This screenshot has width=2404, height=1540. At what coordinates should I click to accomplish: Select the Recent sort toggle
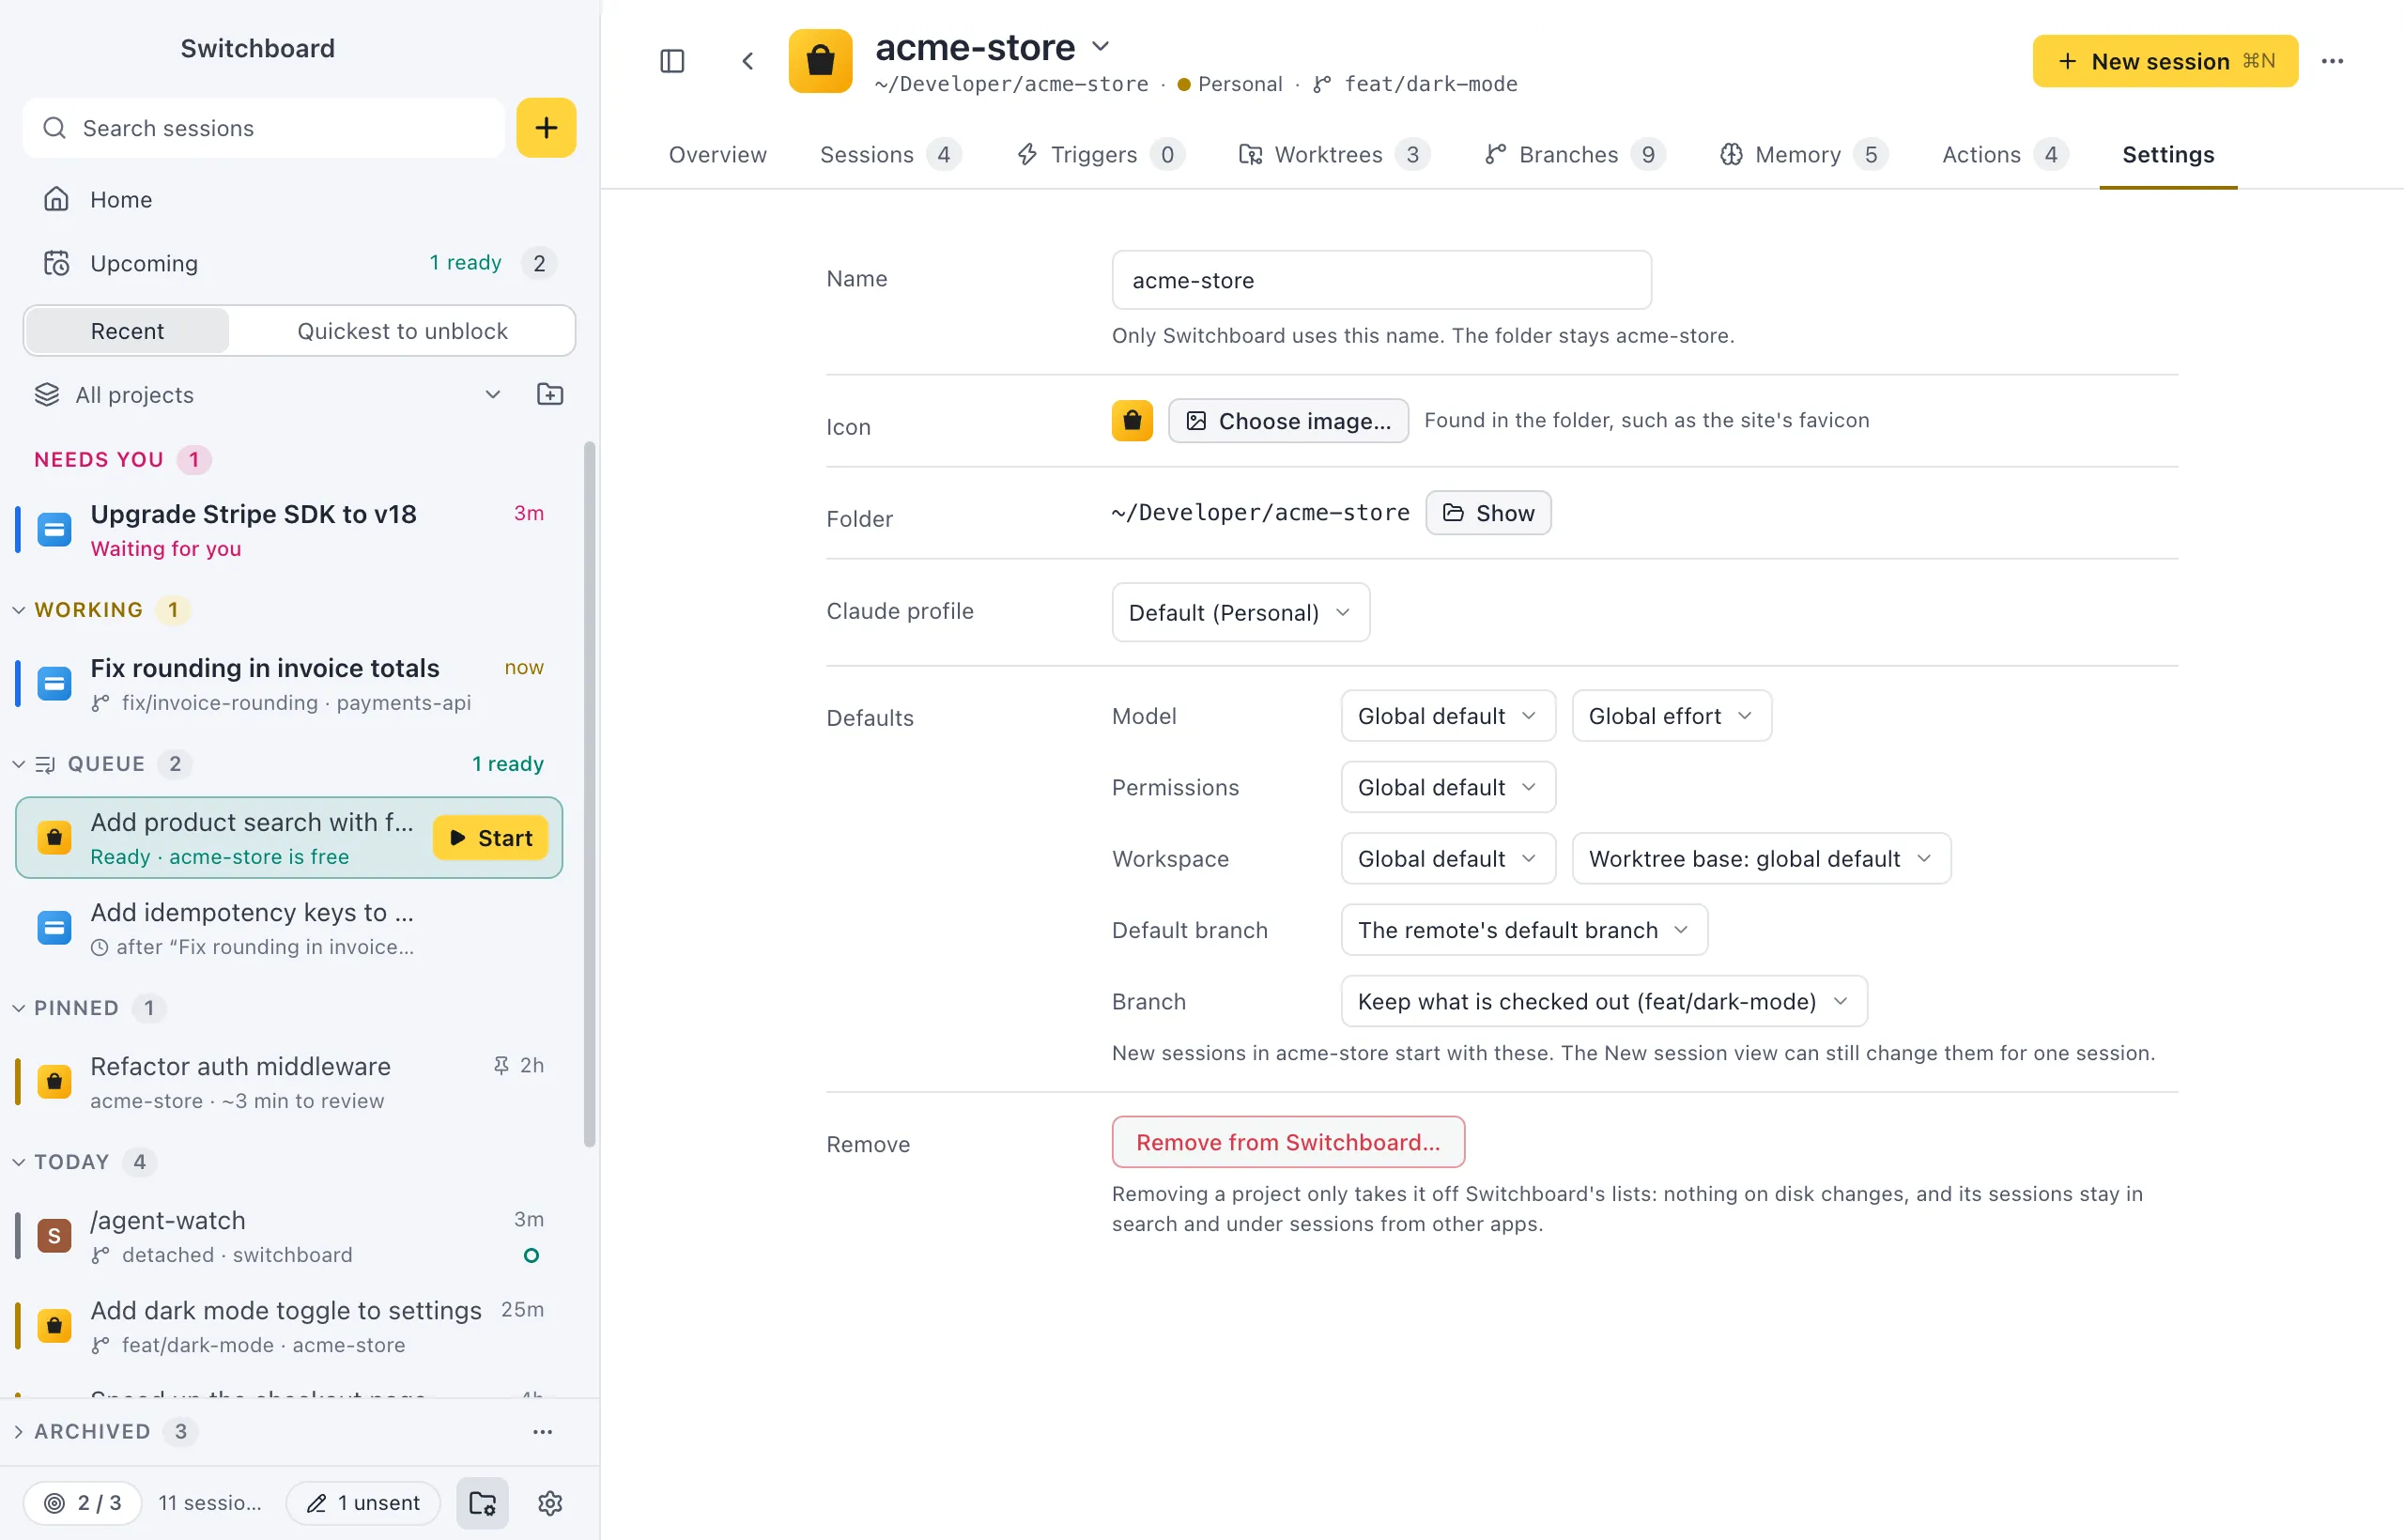(x=127, y=331)
